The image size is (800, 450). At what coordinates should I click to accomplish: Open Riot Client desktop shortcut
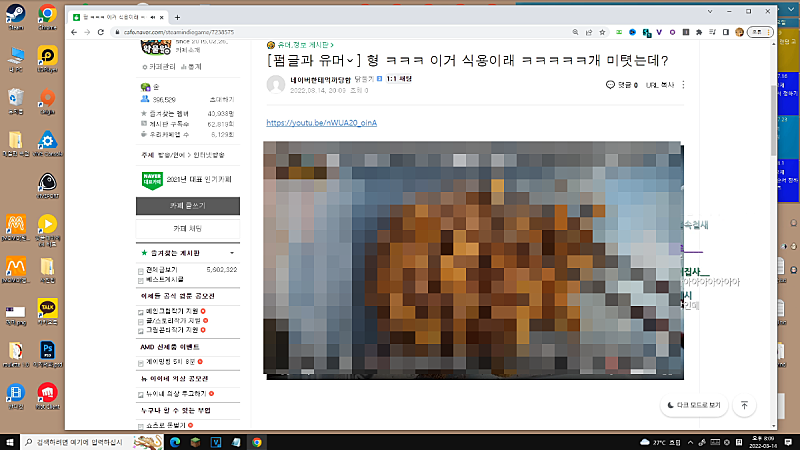pyautogui.click(x=47, y=396)
